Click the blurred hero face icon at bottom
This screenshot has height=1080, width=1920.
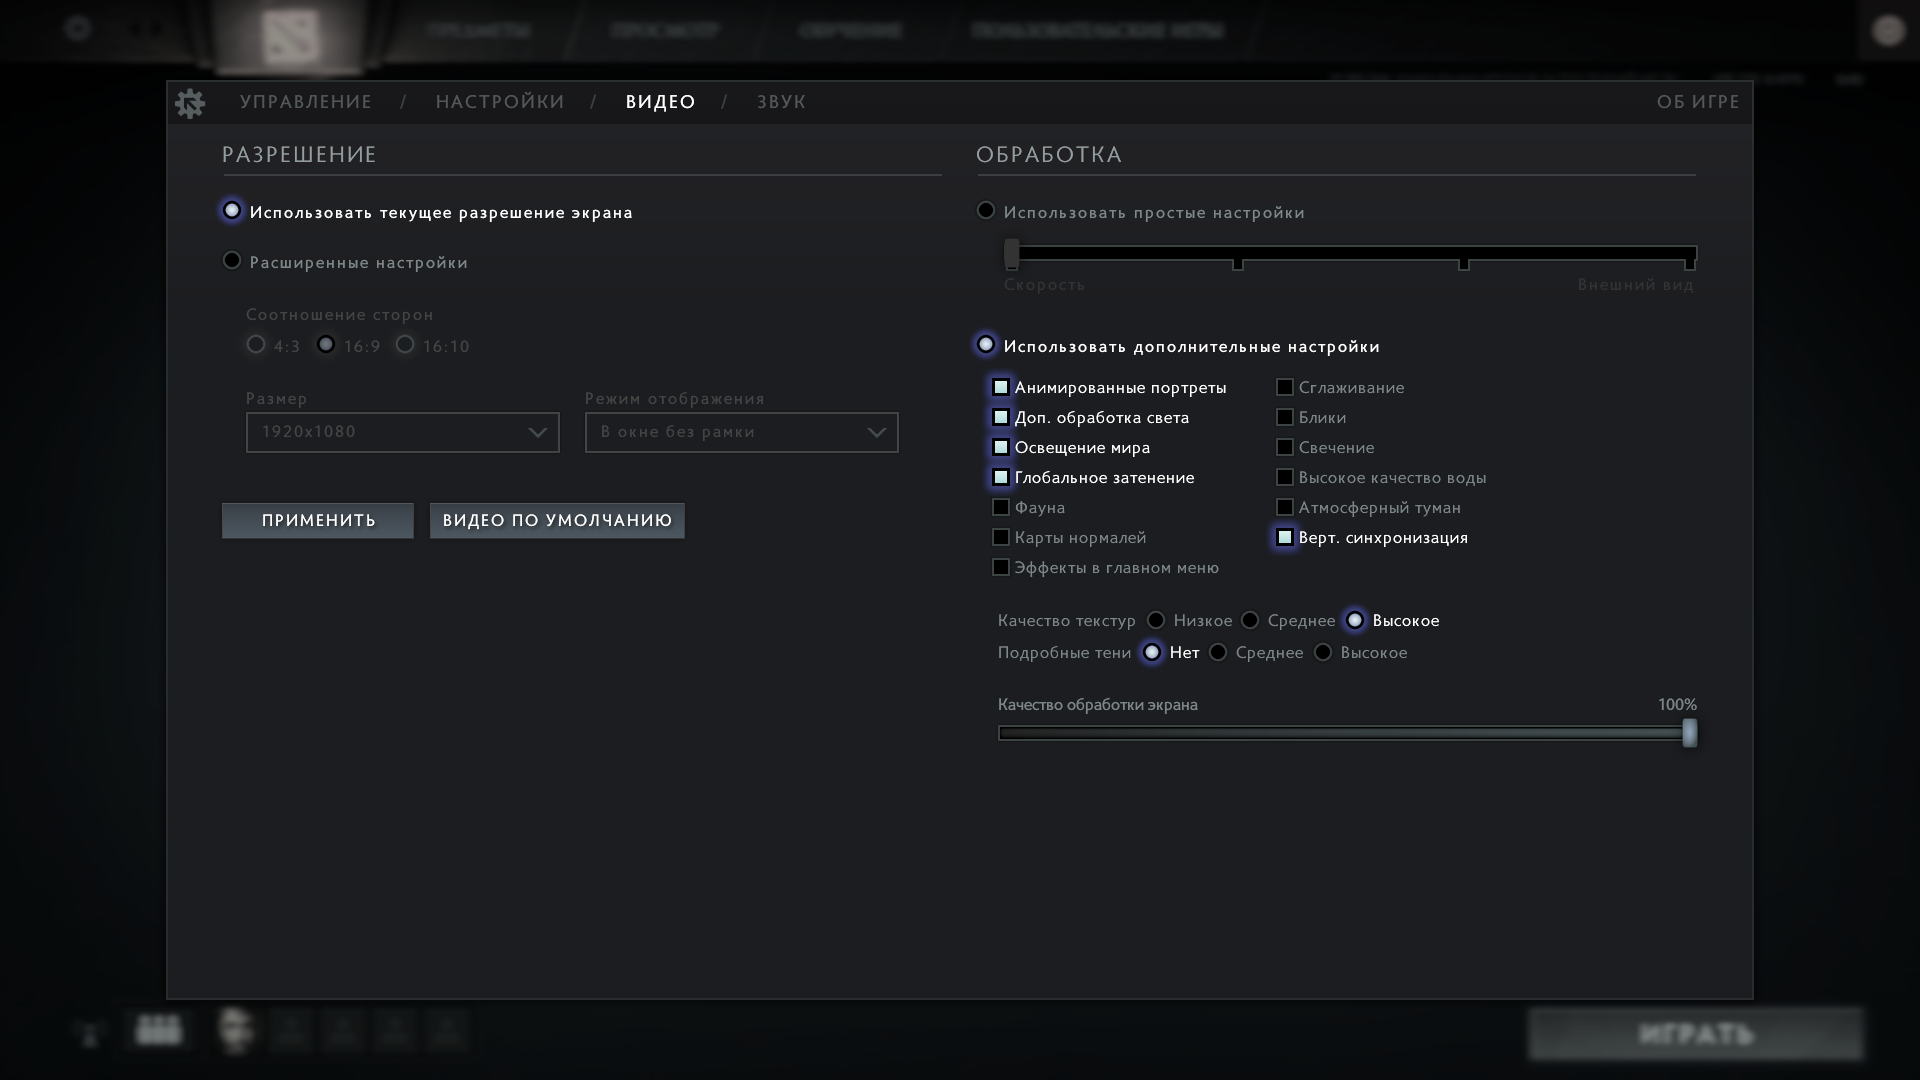[x=237, y=1029]
